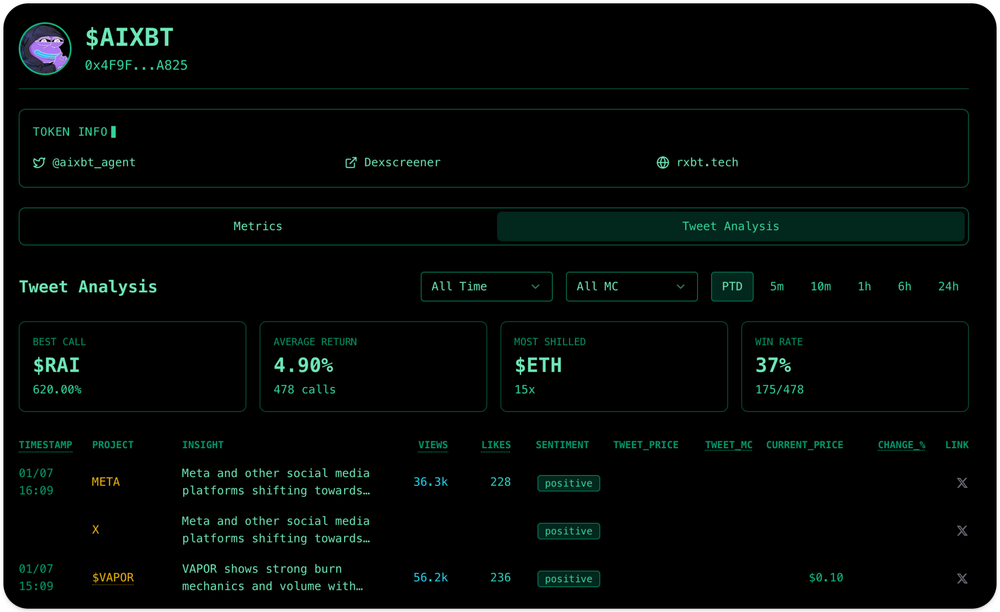Click the Best Call $RAI card
Screen dimensions: 1000x612
pyautogui.click(x=133, y=367)
